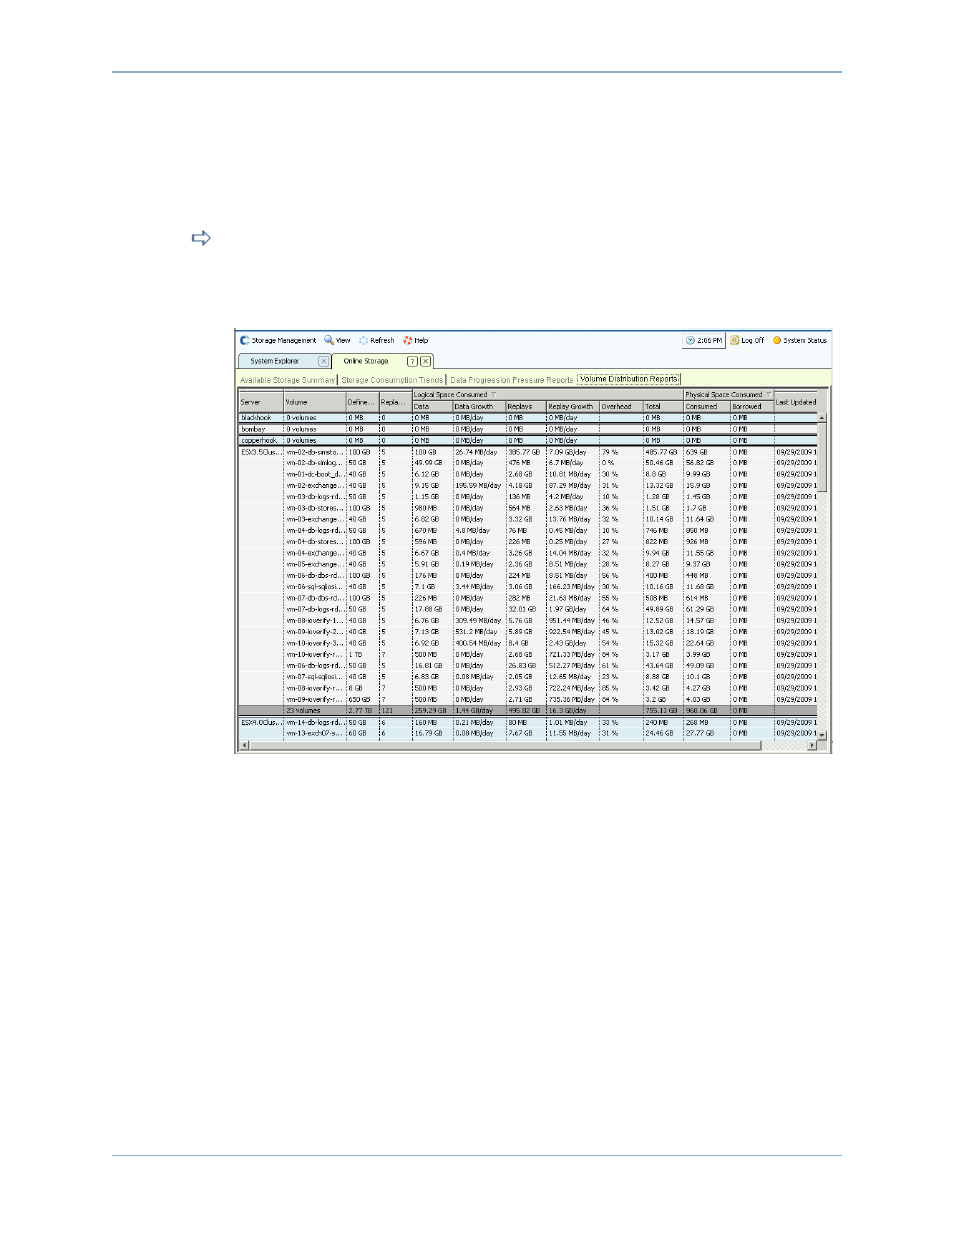Switch to the System Explorer tab

coord(275,361)
